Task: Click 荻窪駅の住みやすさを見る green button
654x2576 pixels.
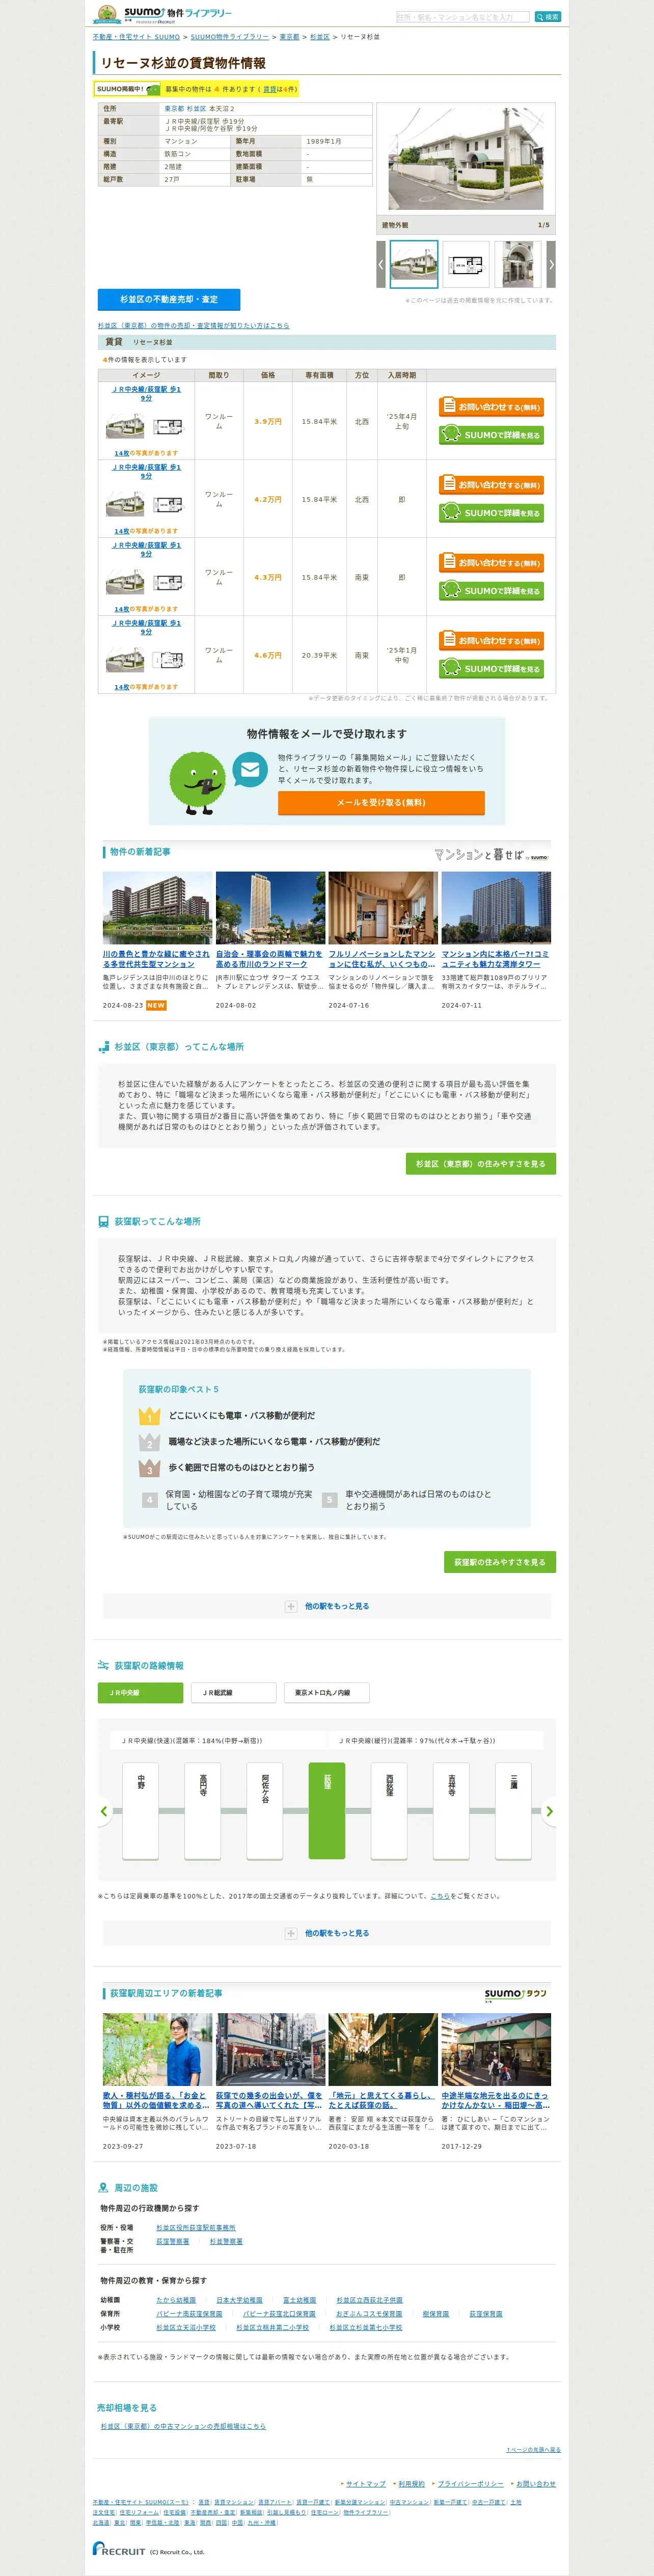Action: [500, 1562]
